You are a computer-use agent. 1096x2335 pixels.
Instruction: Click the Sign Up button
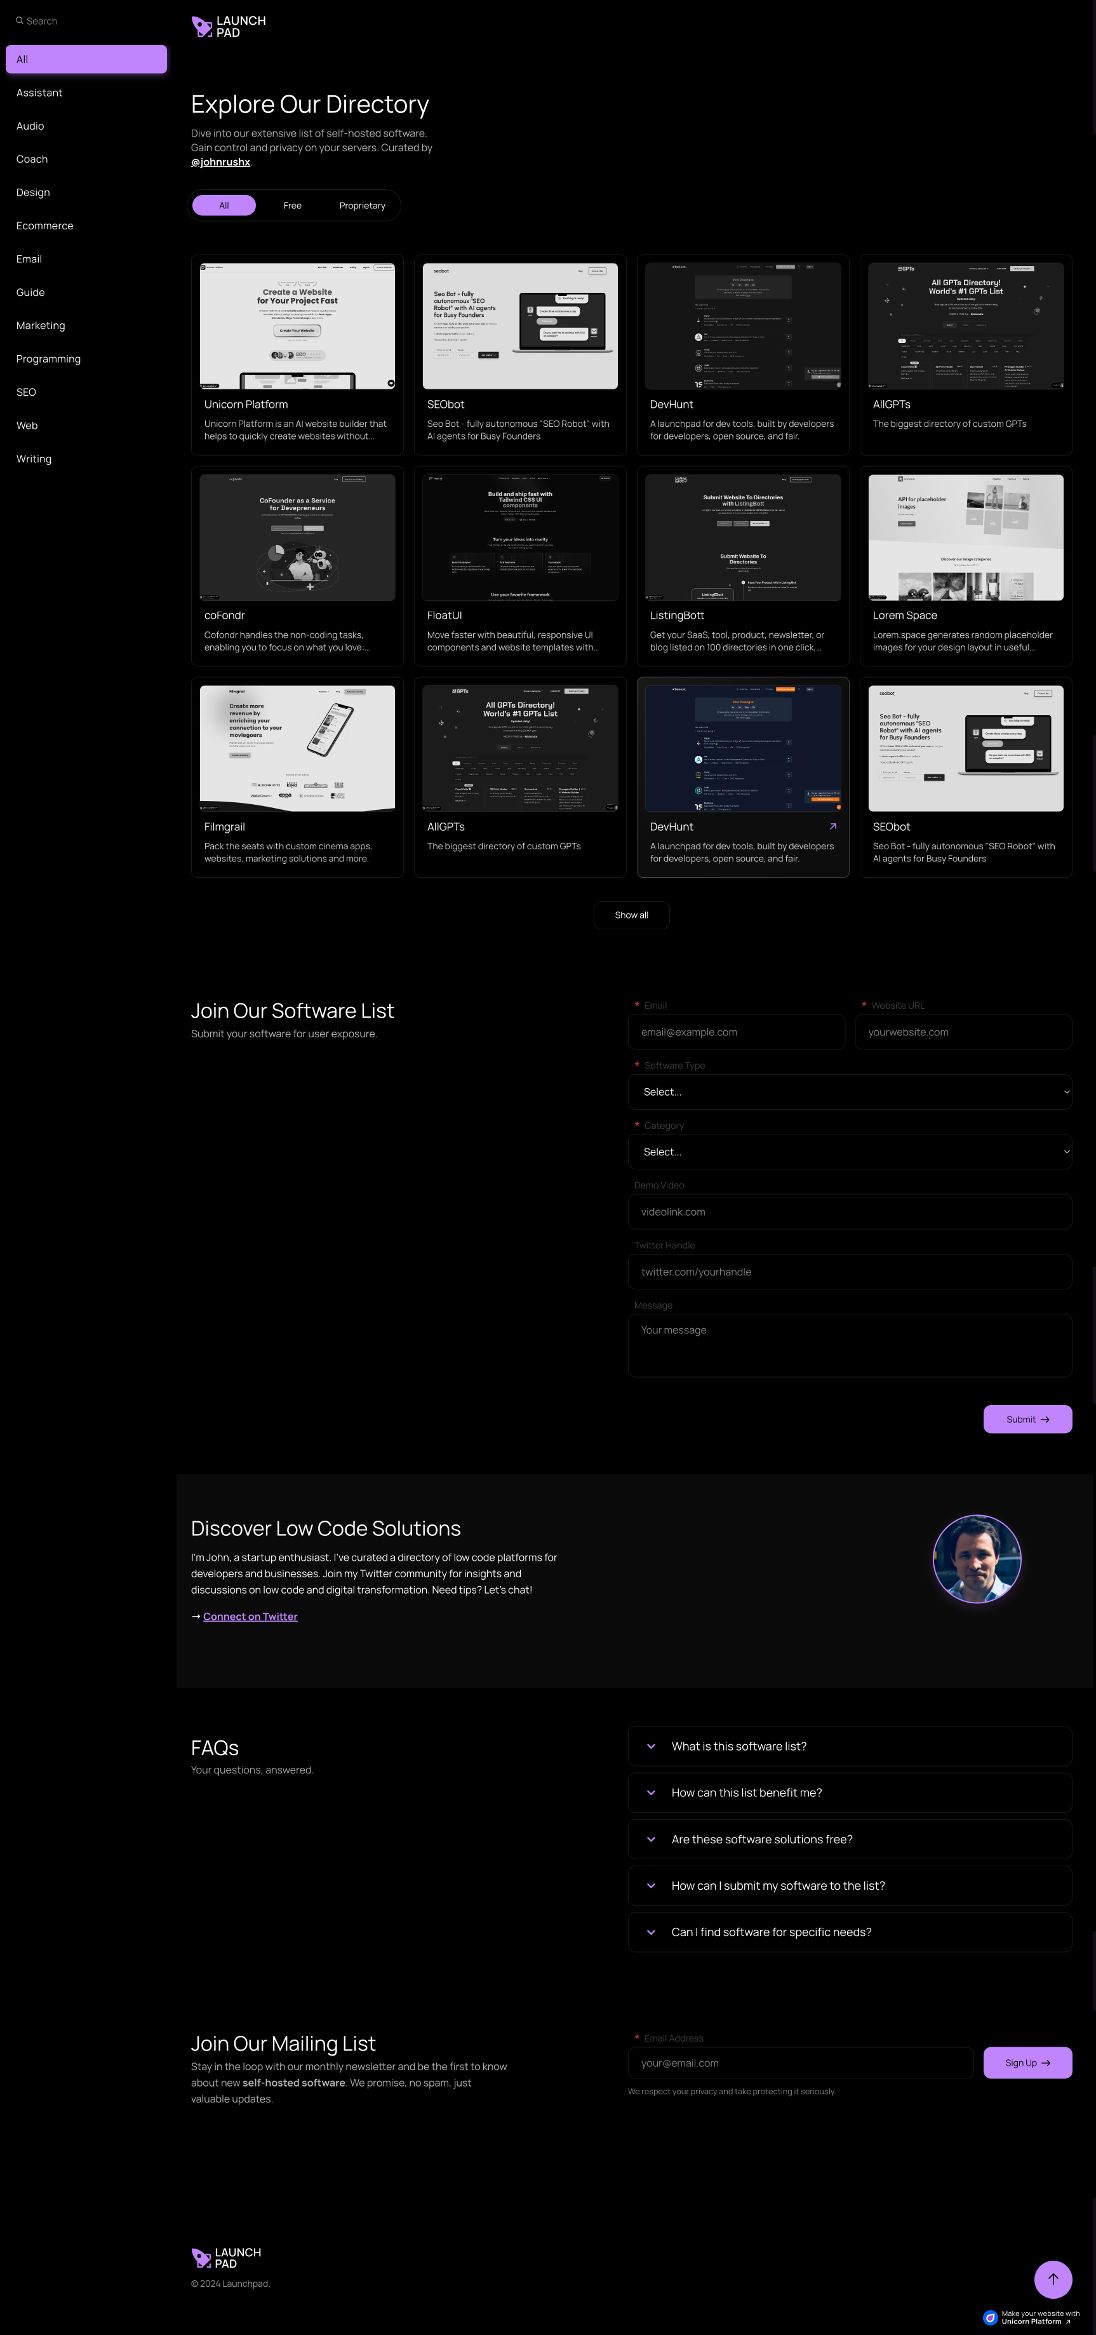click(x=1028, y=2062)
